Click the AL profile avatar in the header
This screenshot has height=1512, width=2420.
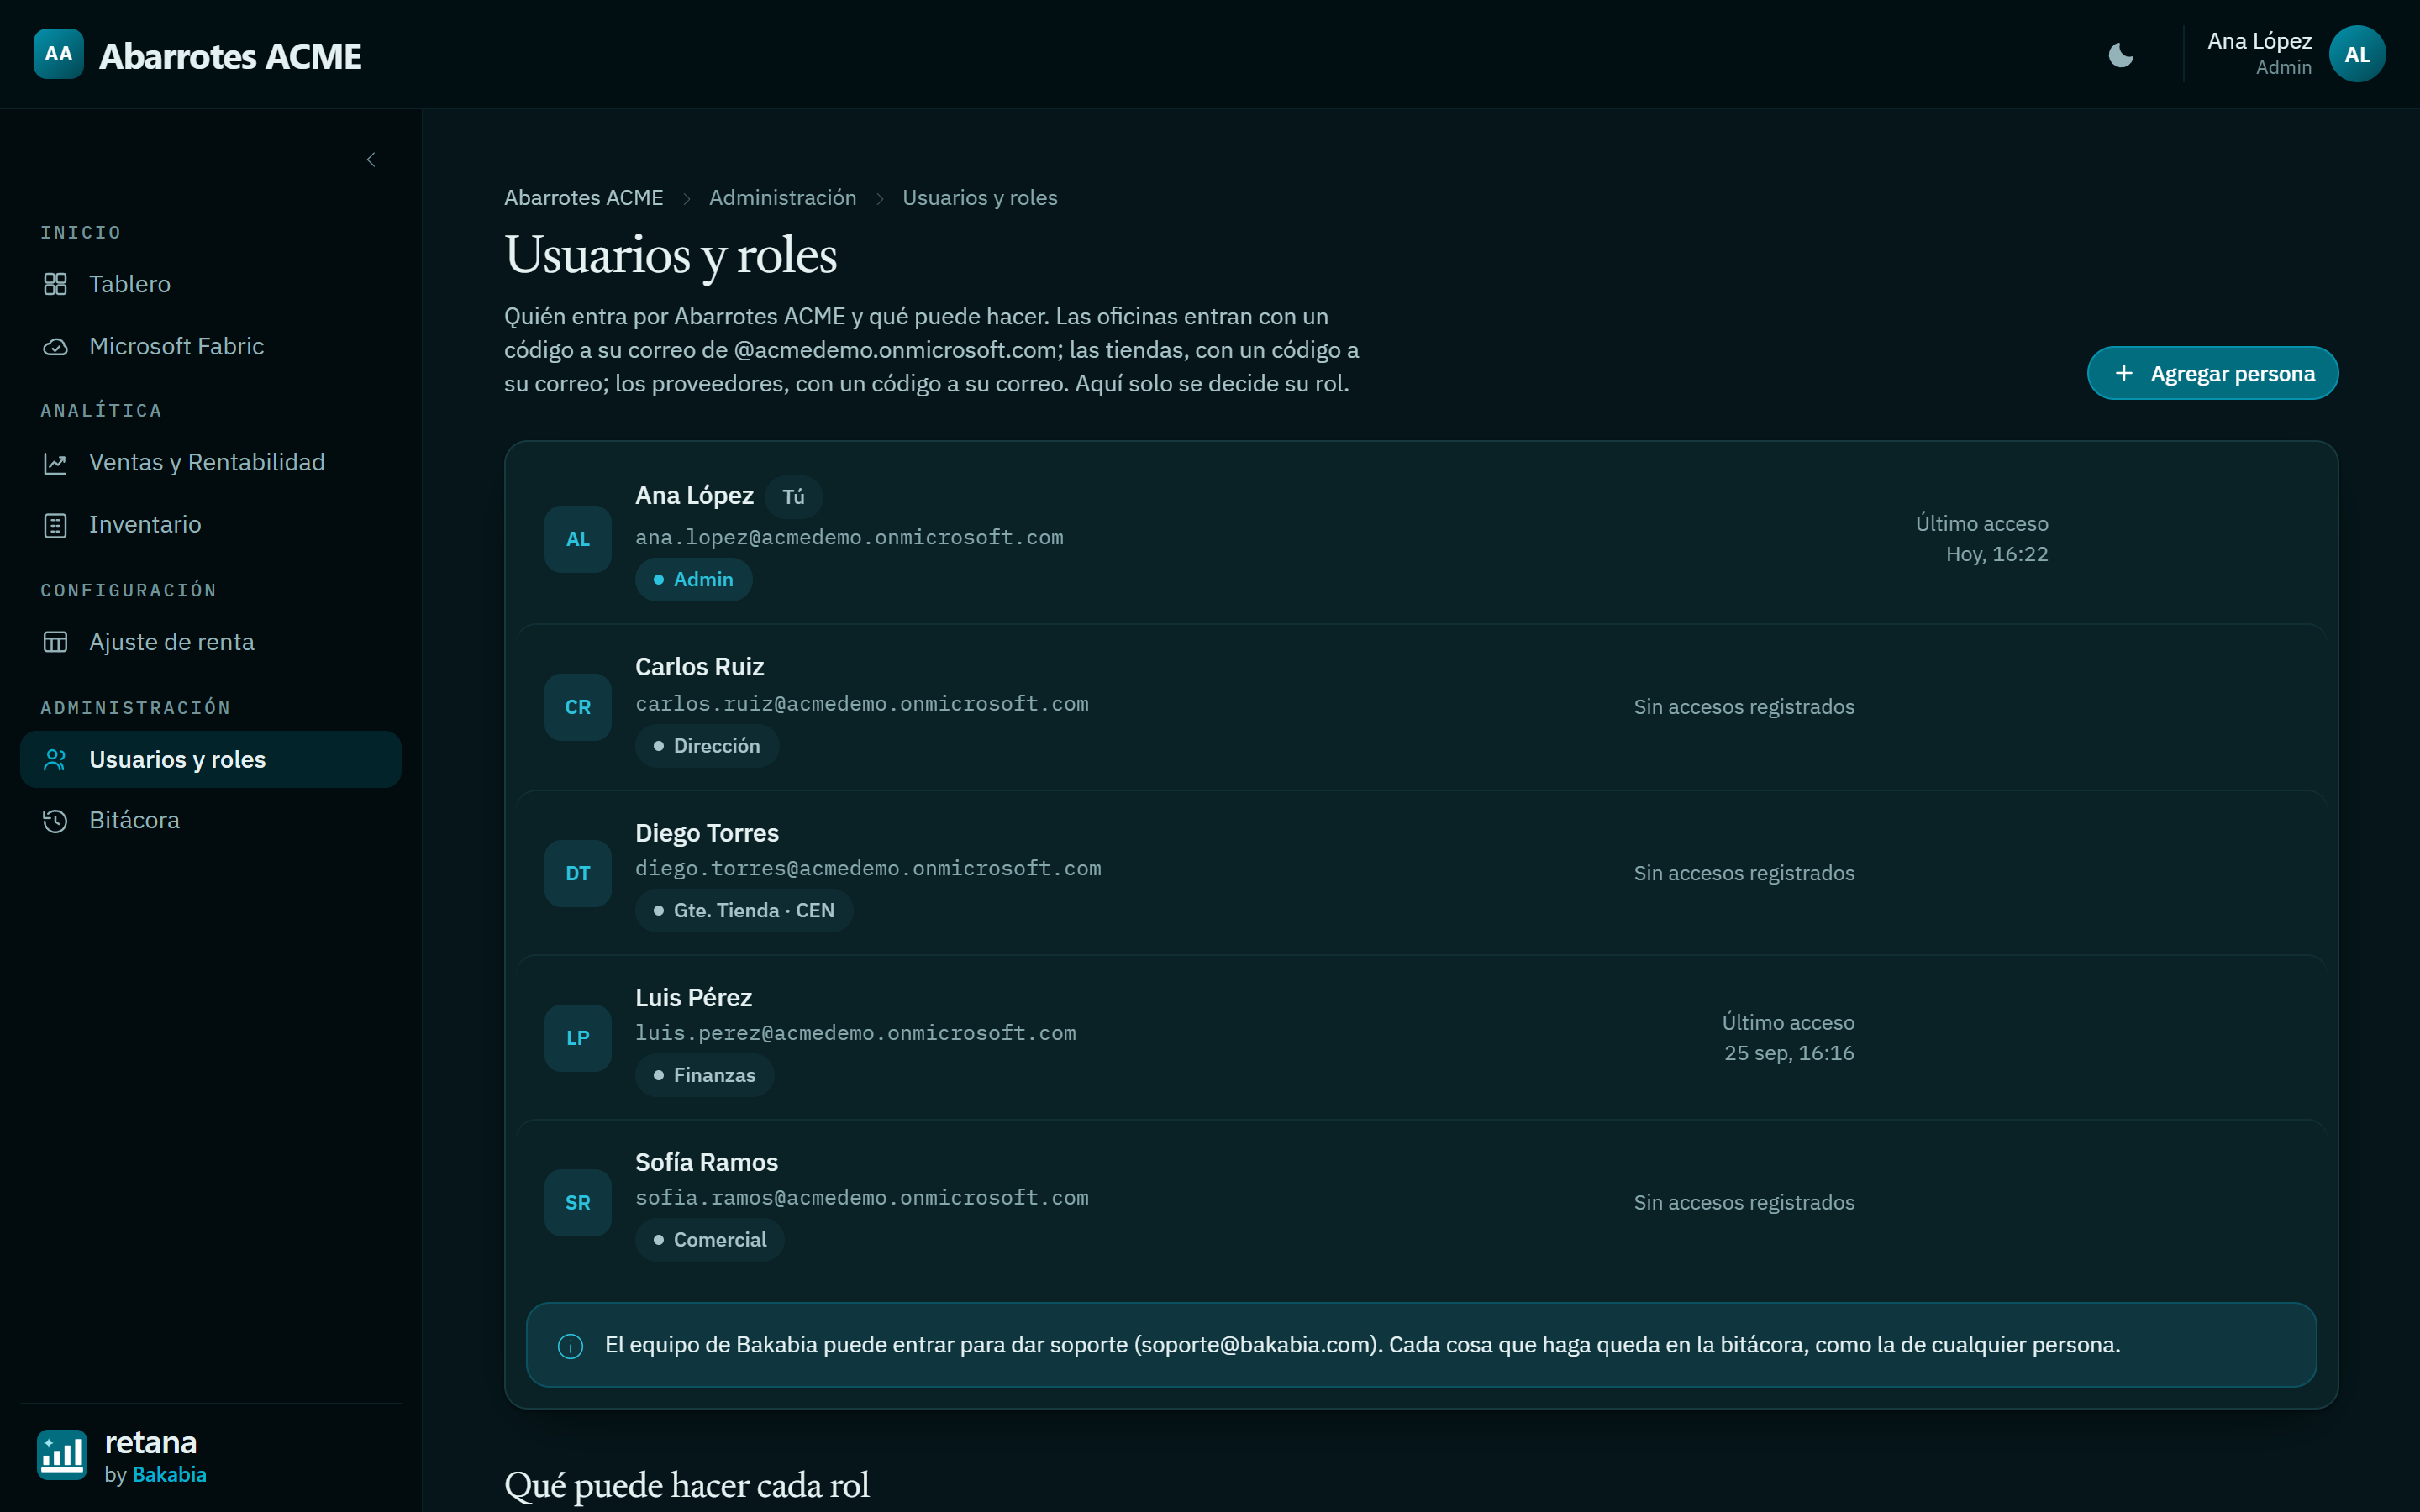(x=2357, y=54)
